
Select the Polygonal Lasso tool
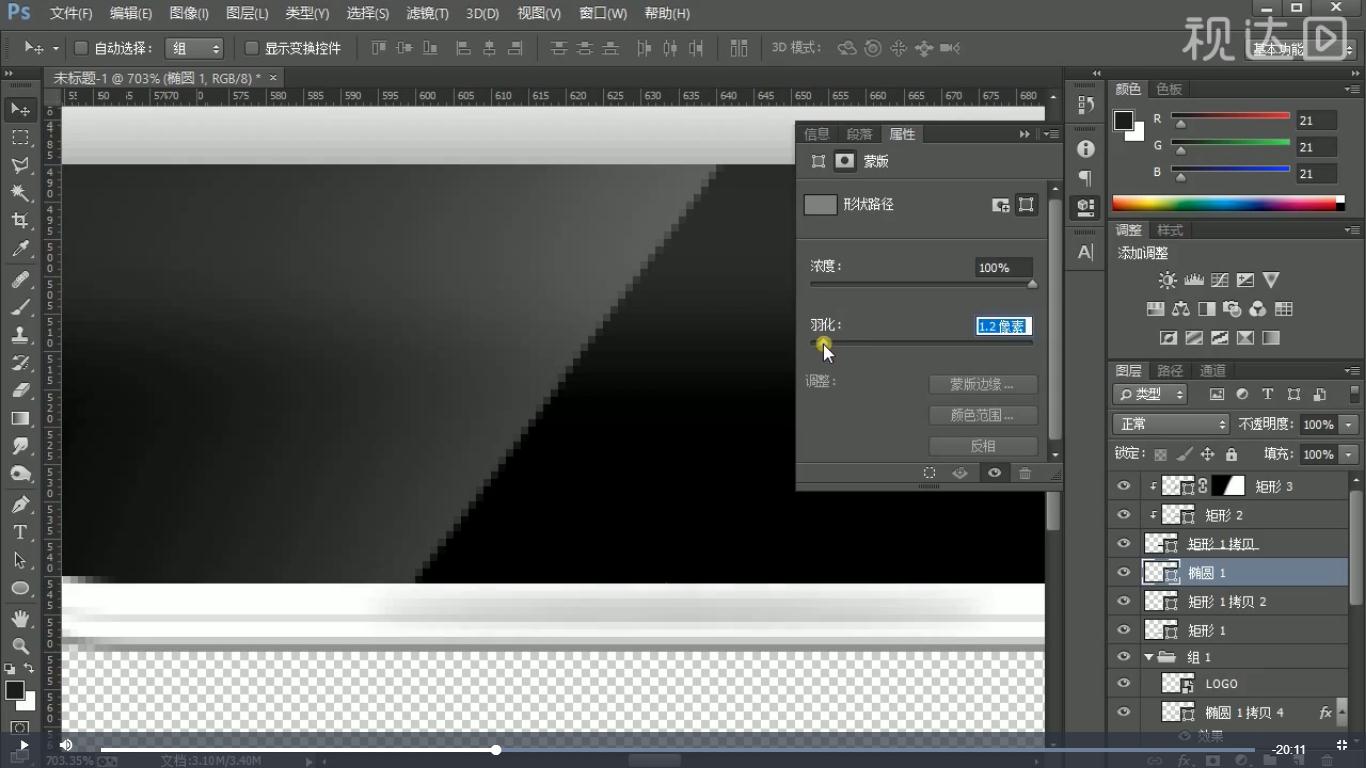pyautogui.click(x=20, y=165)
